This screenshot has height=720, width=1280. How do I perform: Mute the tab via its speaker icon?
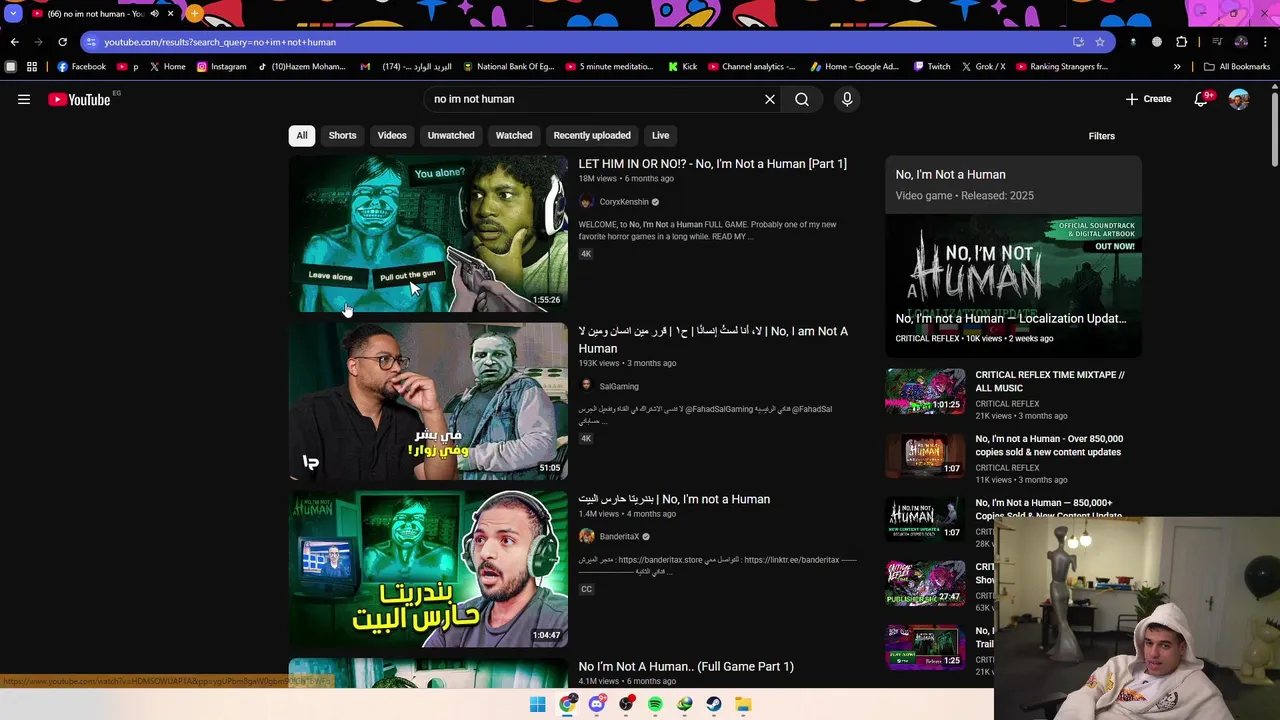pos(154,14)
